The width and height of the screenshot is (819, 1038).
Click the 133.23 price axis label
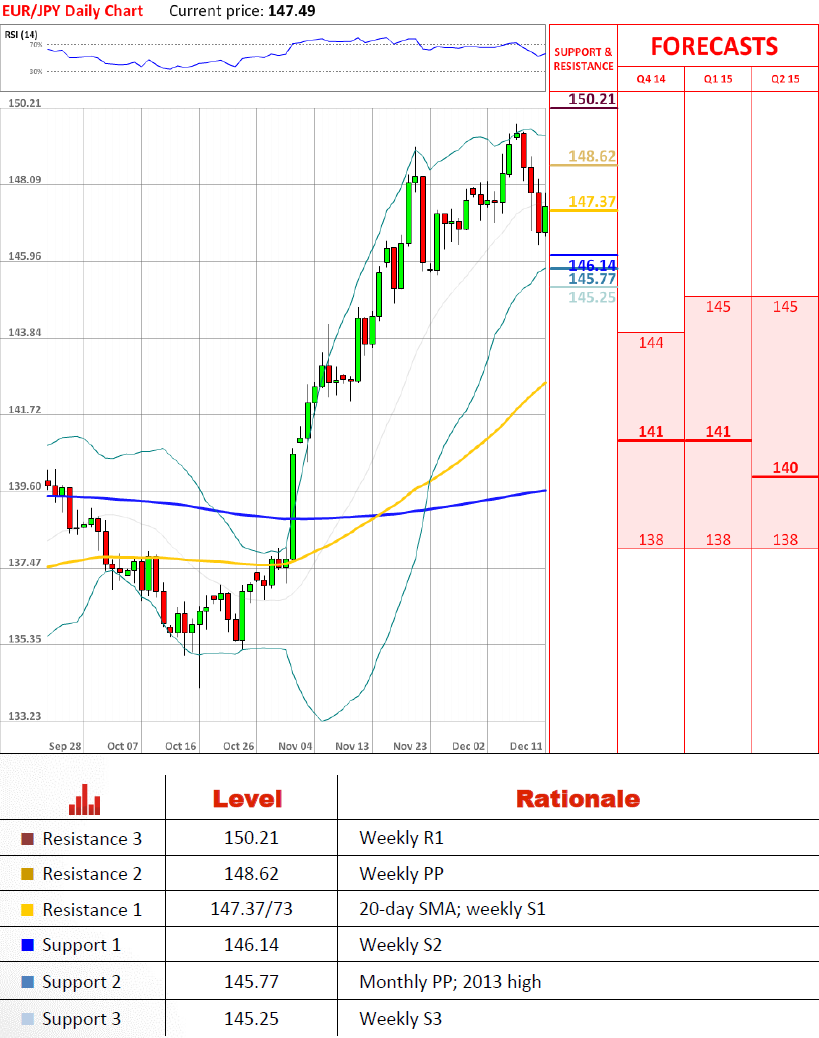[24, 716]
